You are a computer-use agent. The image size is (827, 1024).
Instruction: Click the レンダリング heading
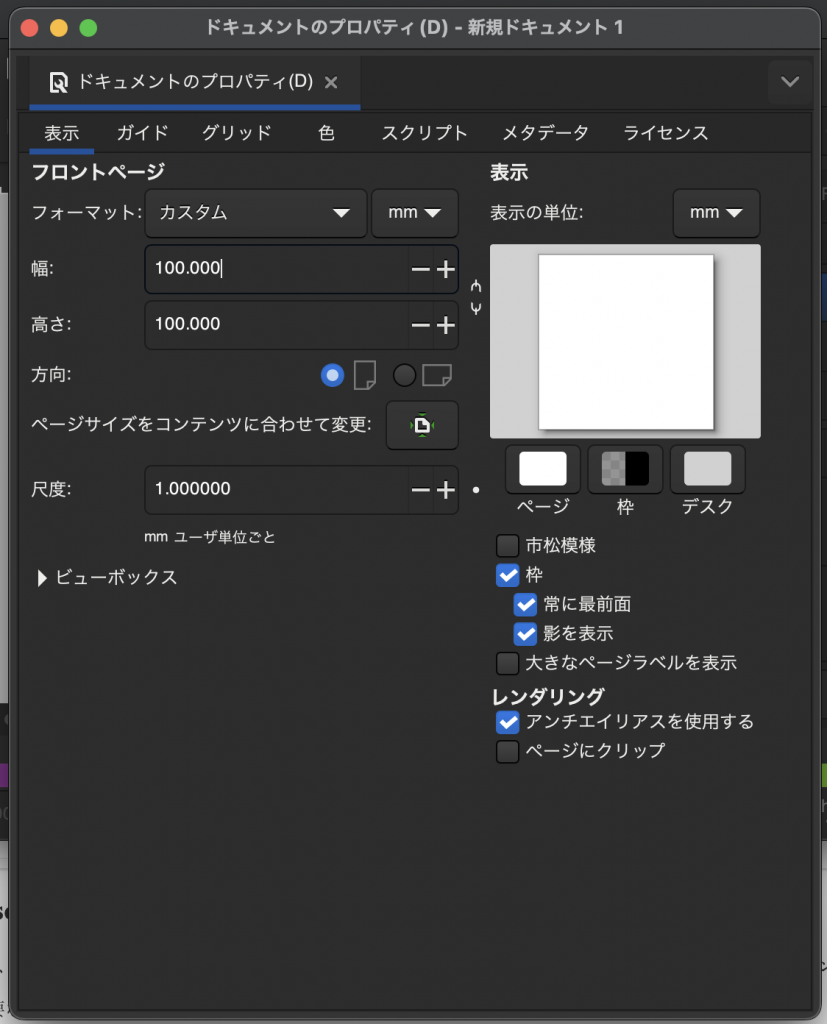pos(548,697)
